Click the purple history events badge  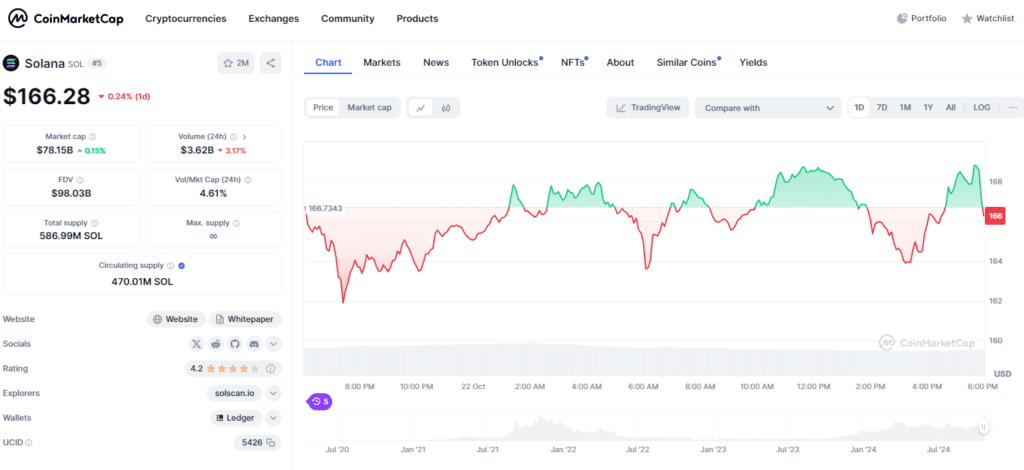(x=319, y=401)
